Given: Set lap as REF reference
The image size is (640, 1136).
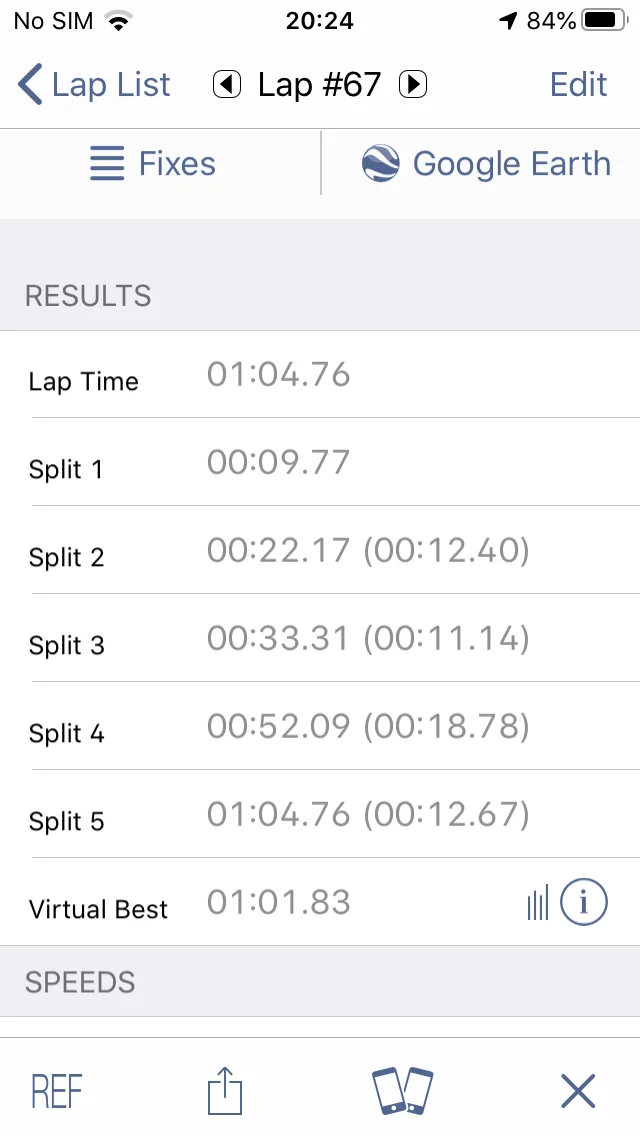Looking at the screenshot, I should (57, 1091).
